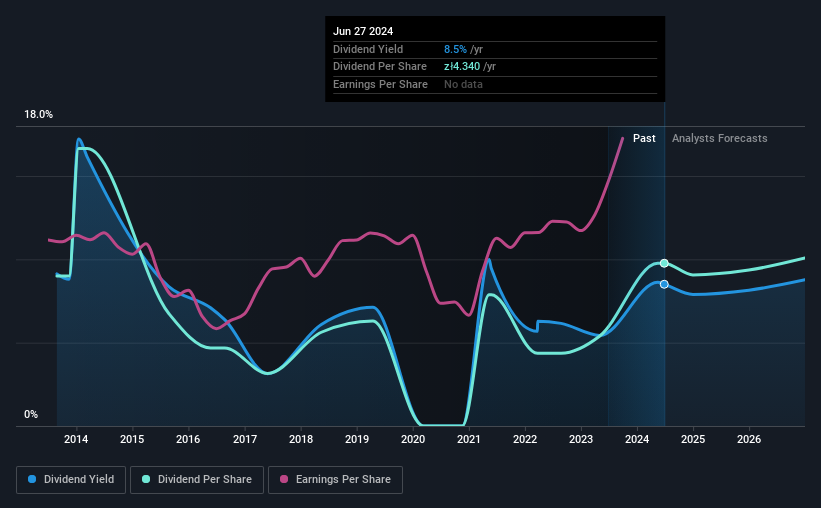Click the '8.5%' dividend yield value
The image size is (821, 508).
pyautogui.click(x=455, y=49)
